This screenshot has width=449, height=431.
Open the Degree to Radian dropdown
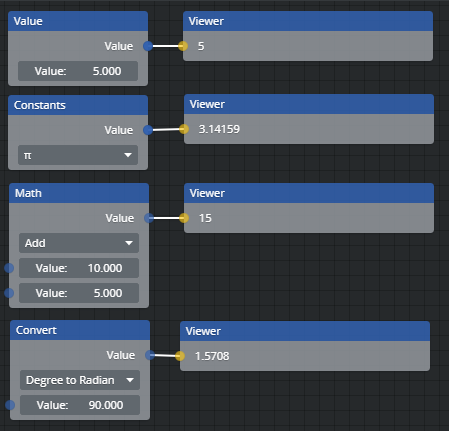pos(80,380)
